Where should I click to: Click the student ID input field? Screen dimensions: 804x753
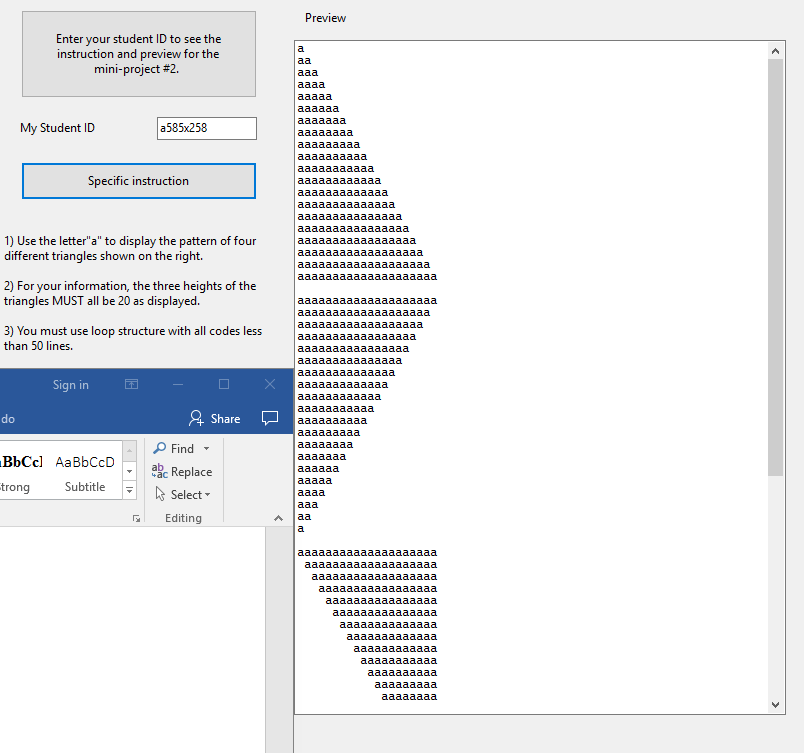click(206, 128)
